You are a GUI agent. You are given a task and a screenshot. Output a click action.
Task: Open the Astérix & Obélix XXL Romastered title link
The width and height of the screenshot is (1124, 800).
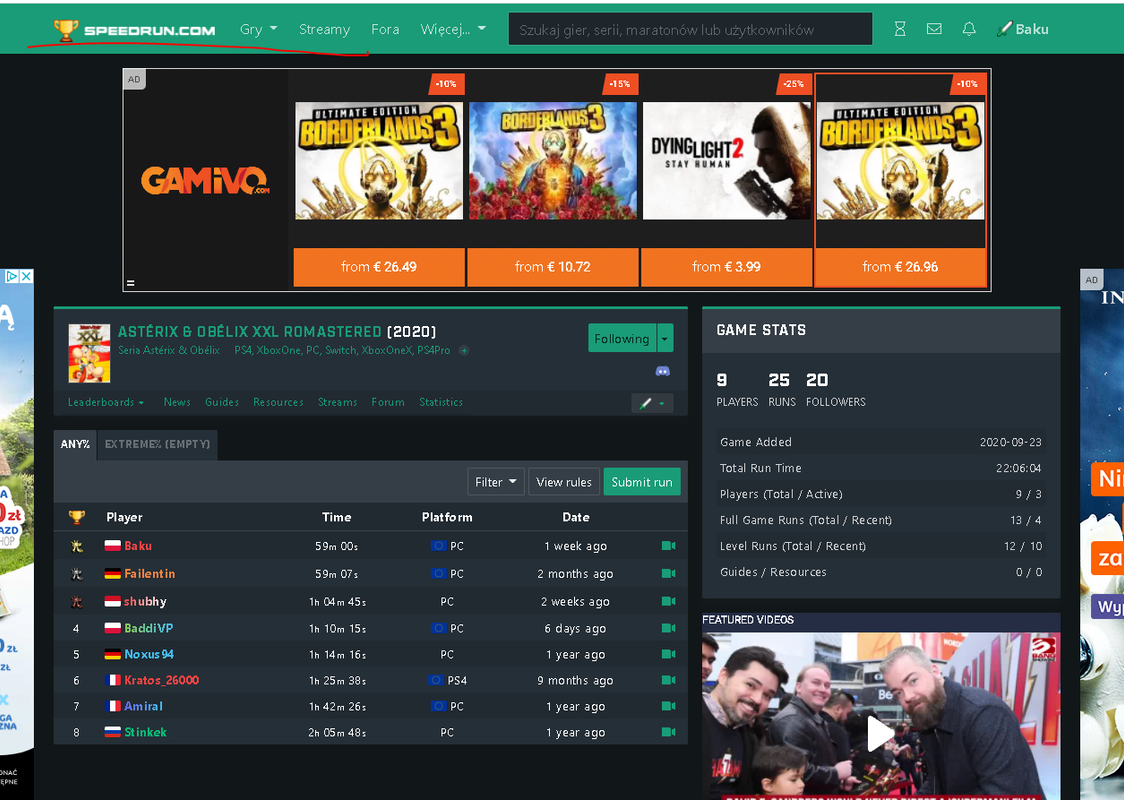249,332
